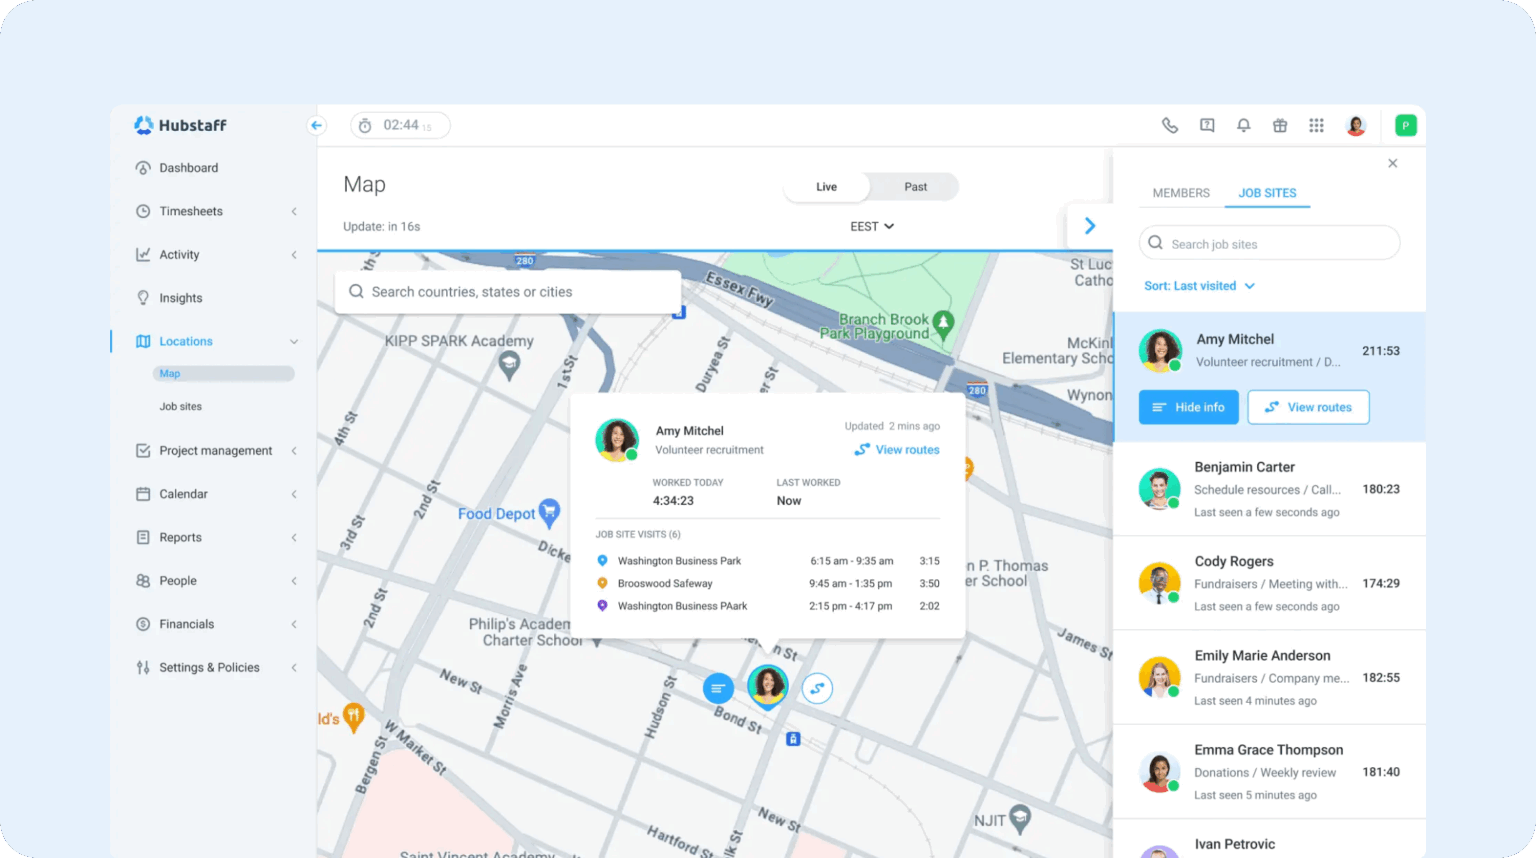
Task: Open user profile avatar in header
Action: [1356, 125]
